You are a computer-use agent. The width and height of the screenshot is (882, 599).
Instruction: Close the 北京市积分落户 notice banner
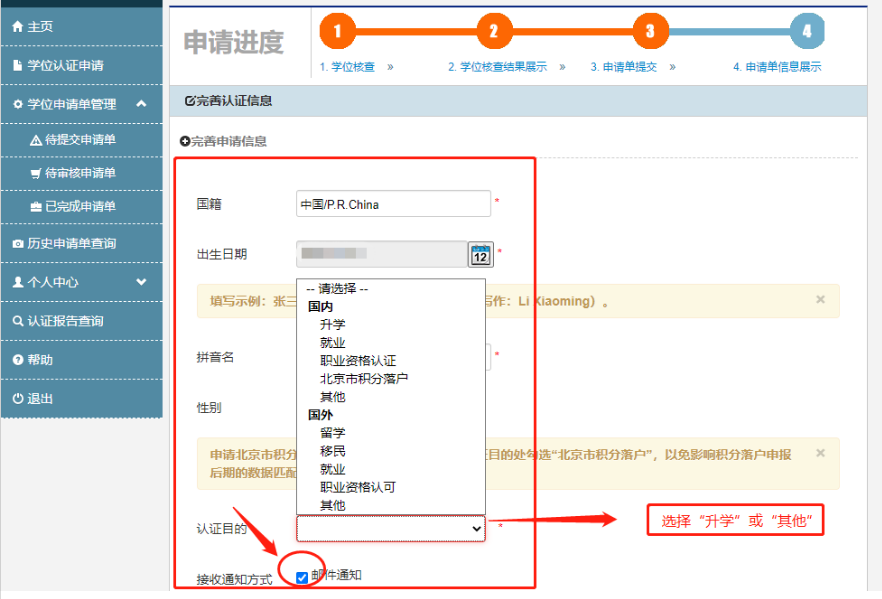pyautogui.click(x=820, y=453)
